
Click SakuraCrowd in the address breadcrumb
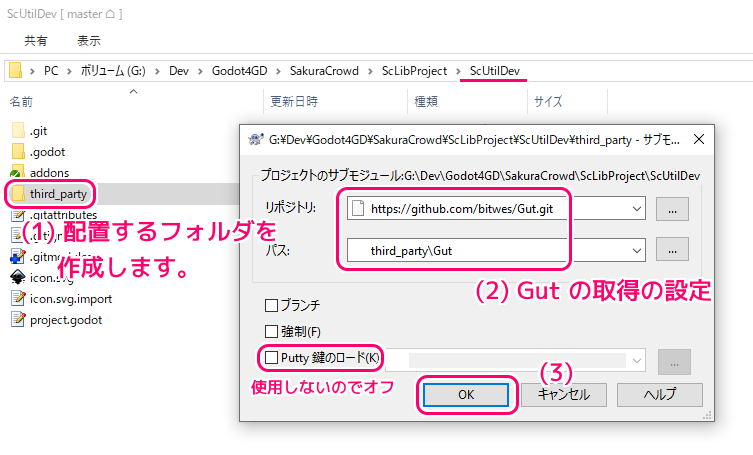324,71
